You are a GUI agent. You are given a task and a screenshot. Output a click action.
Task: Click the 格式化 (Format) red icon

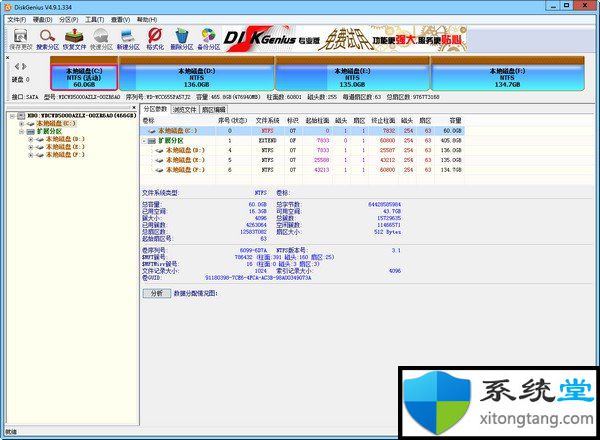[x=155, y=36]
